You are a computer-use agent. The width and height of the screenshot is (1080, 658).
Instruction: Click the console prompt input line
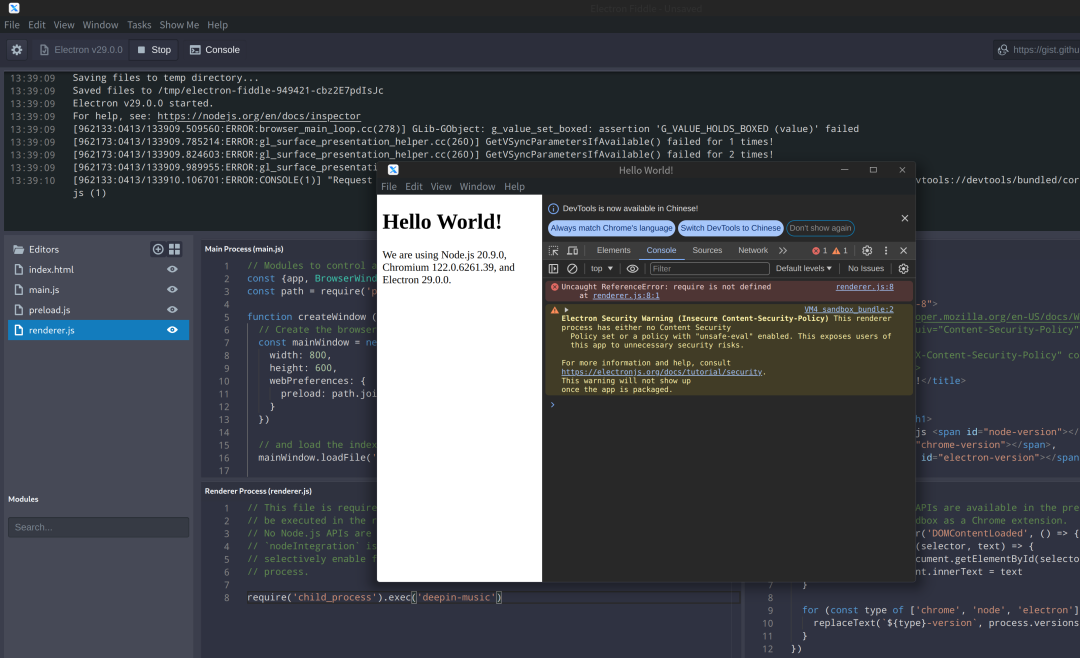[x=730, y=405]
